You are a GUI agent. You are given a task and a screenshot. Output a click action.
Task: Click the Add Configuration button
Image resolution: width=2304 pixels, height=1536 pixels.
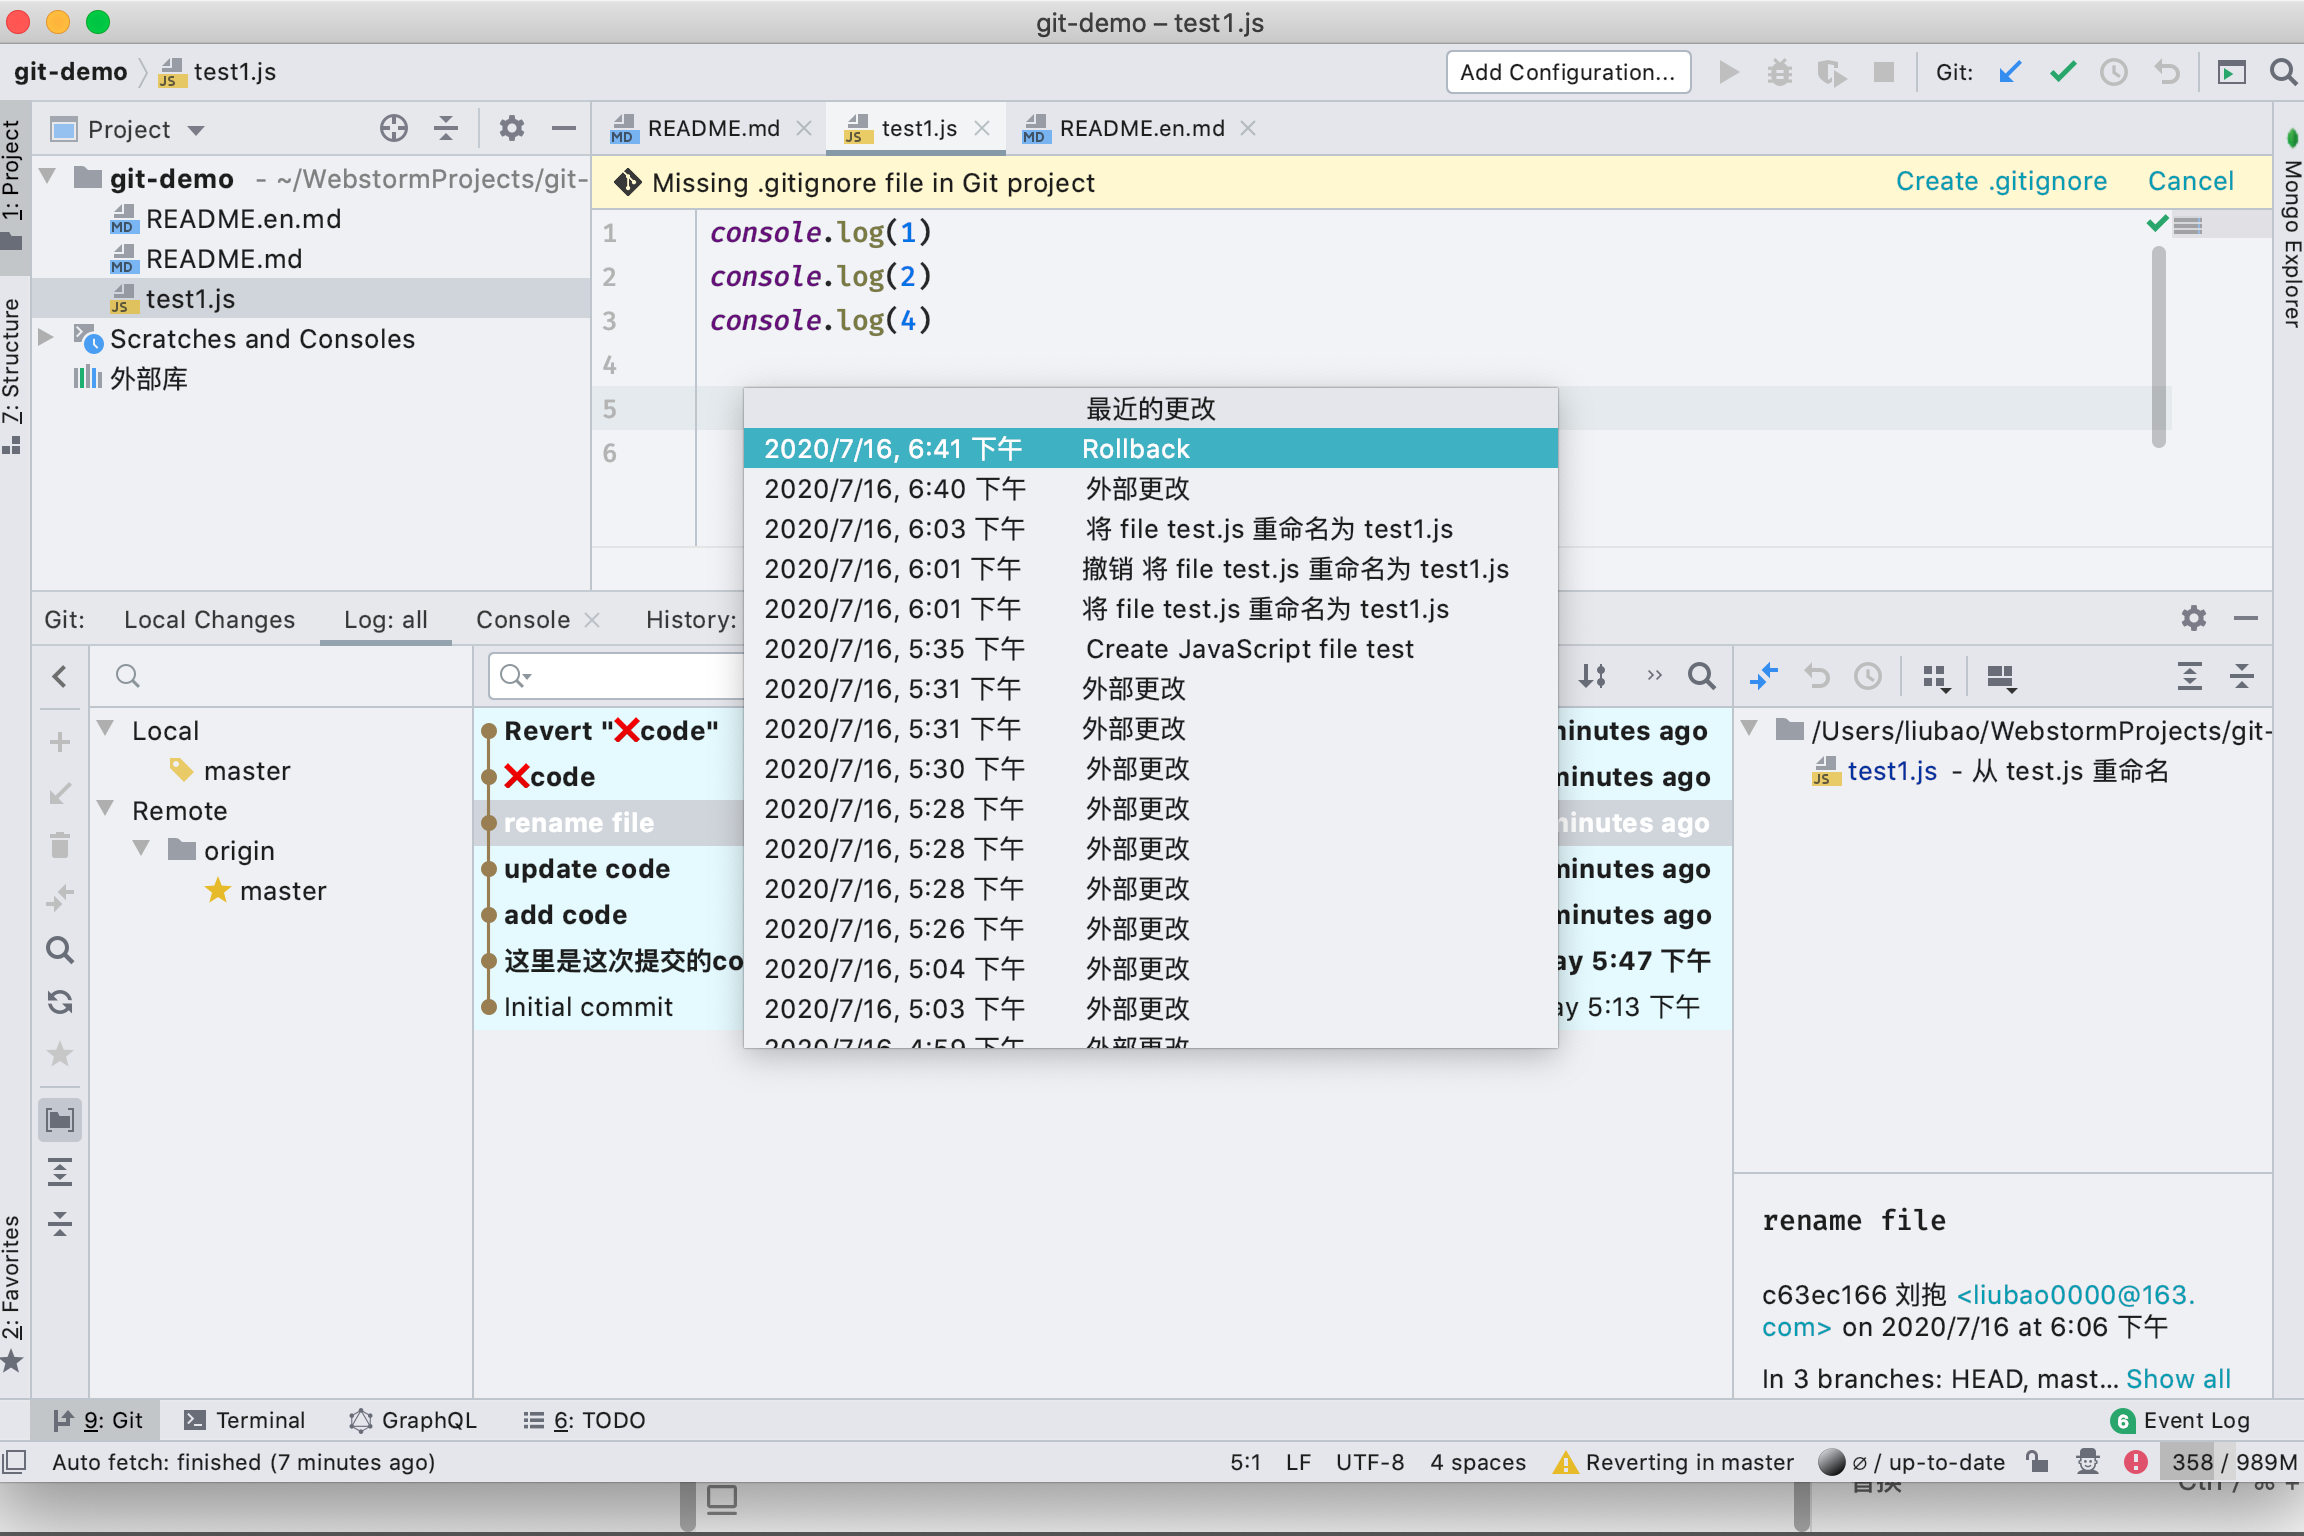[1567, 72]
